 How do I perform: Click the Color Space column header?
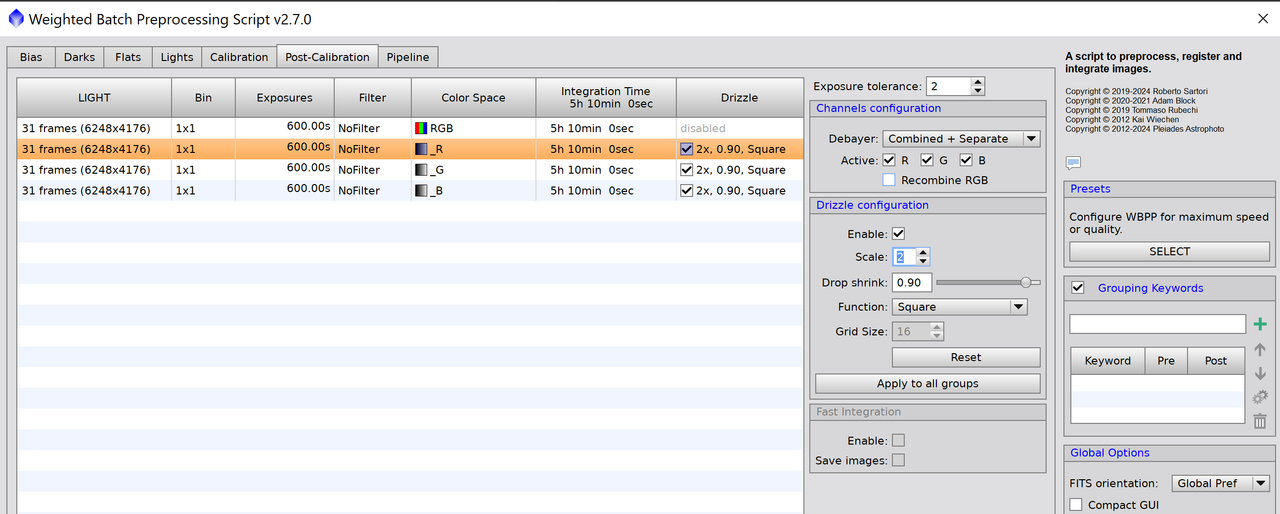pos(473,98)
